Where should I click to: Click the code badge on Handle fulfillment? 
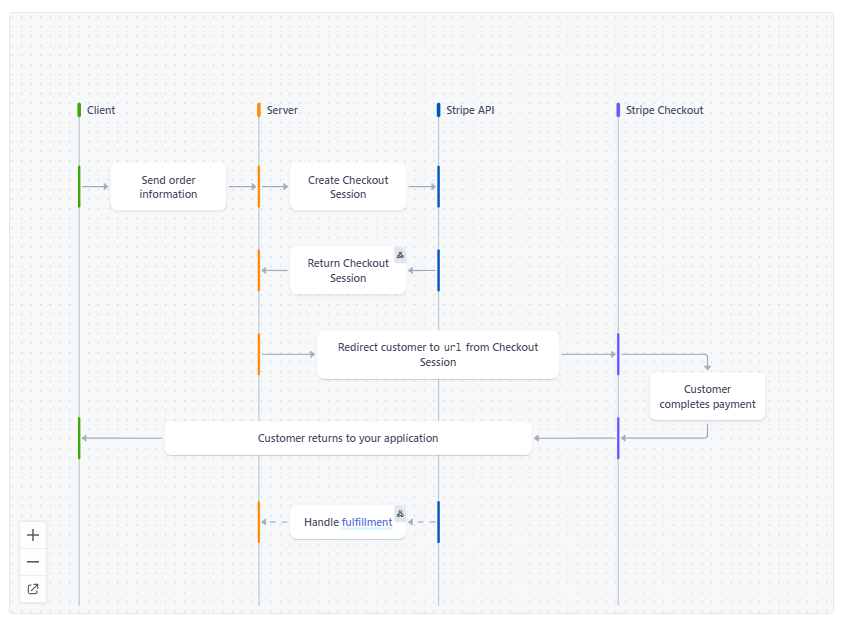click(400, 512)
